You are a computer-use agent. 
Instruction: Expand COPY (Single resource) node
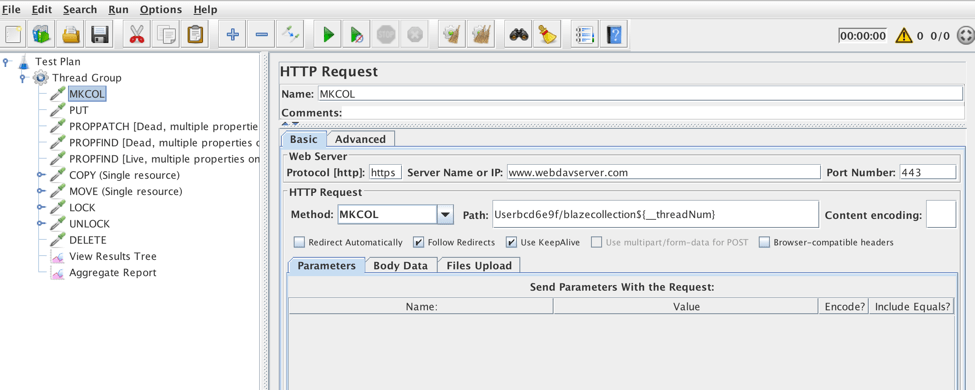tap(41, 175)
